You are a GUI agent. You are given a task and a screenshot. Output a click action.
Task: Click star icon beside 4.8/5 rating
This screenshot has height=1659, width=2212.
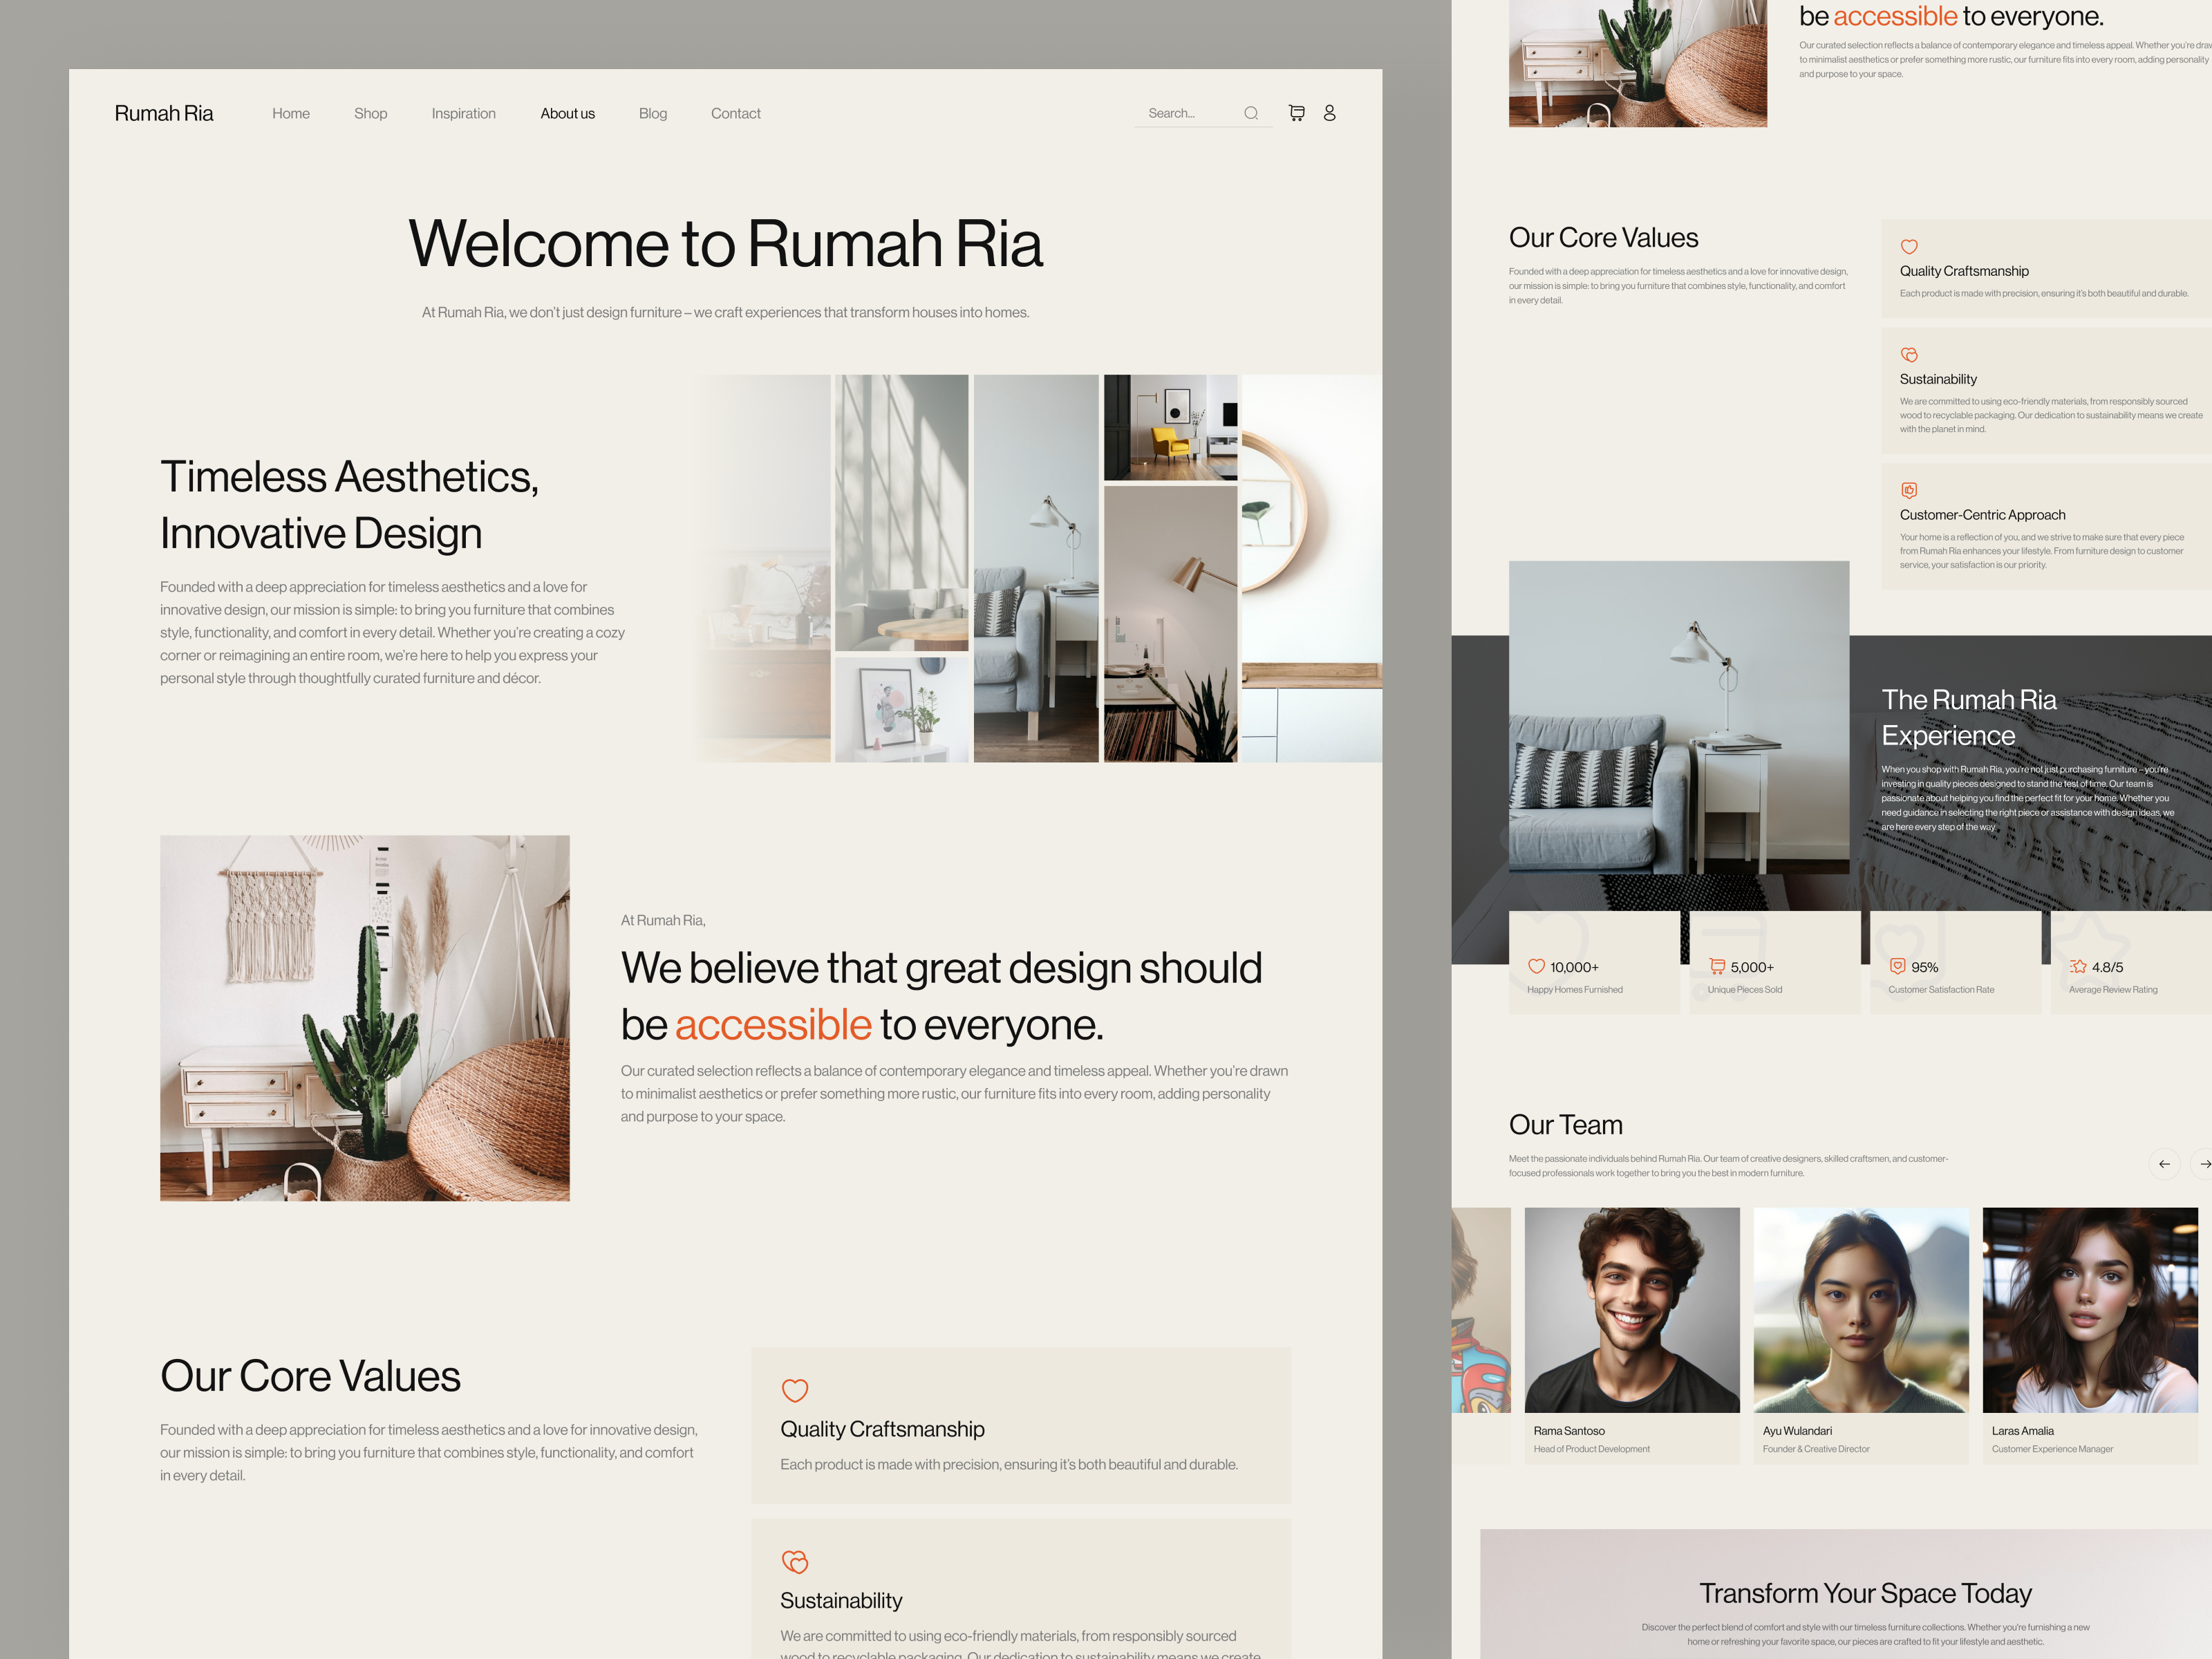pyautogui.click(x=2078, y=966)
